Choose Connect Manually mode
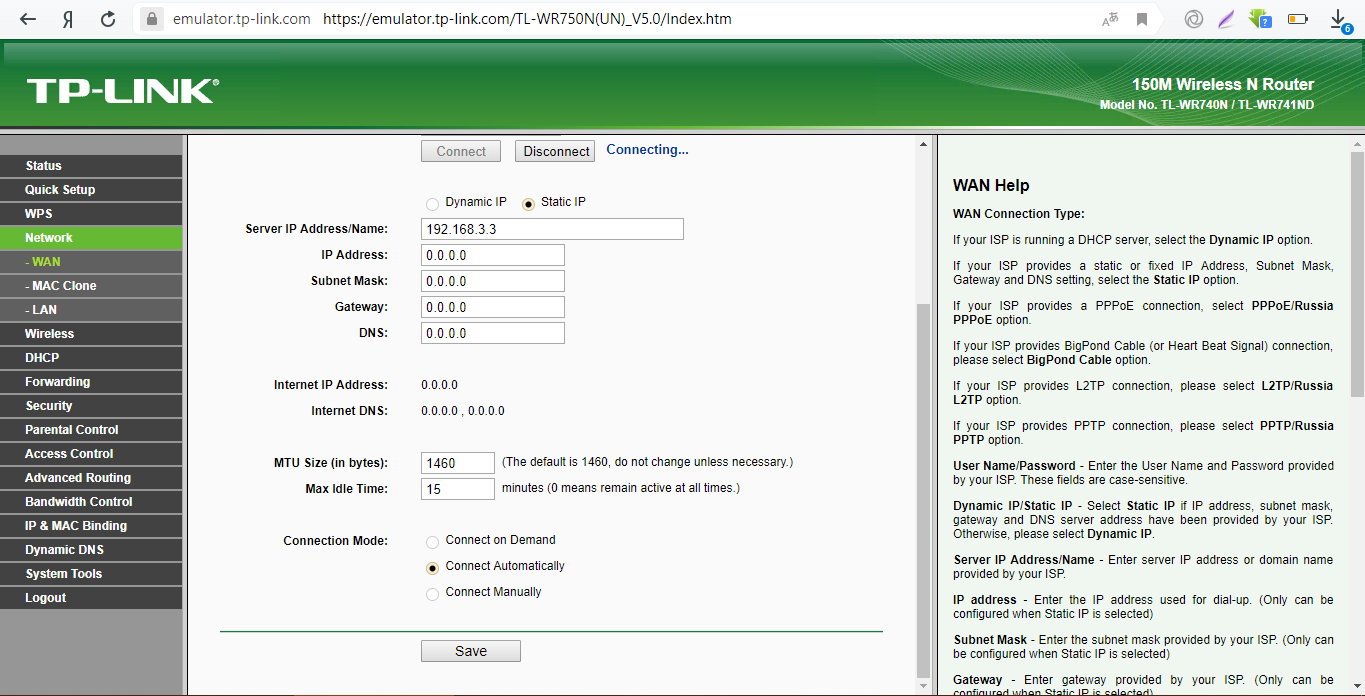This screenshot has height=696, width=1365. pyautogui.click(x=432, y=594)
